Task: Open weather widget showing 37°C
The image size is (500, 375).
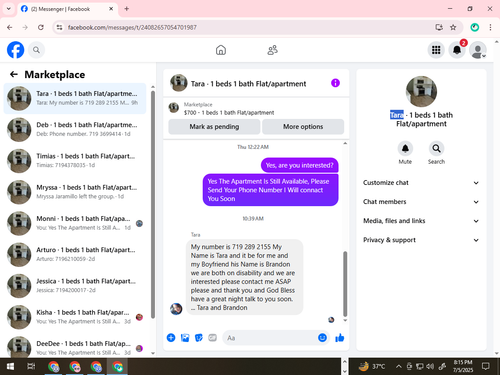Action: [x=372, y=367]
